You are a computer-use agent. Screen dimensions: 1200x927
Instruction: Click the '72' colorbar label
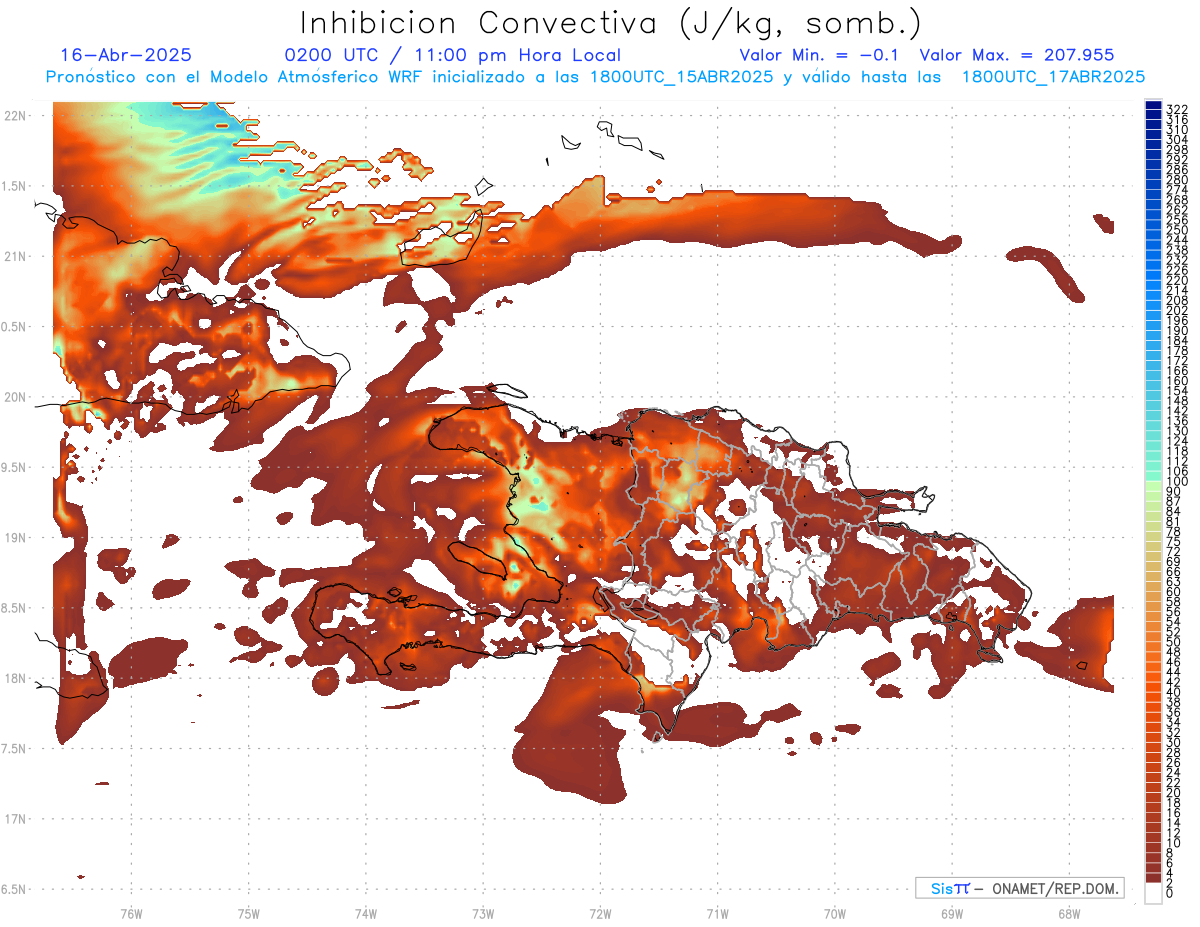(1173, 552)
